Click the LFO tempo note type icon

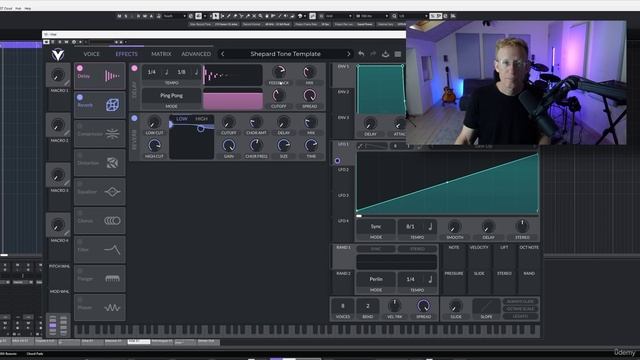click(430, 227)
